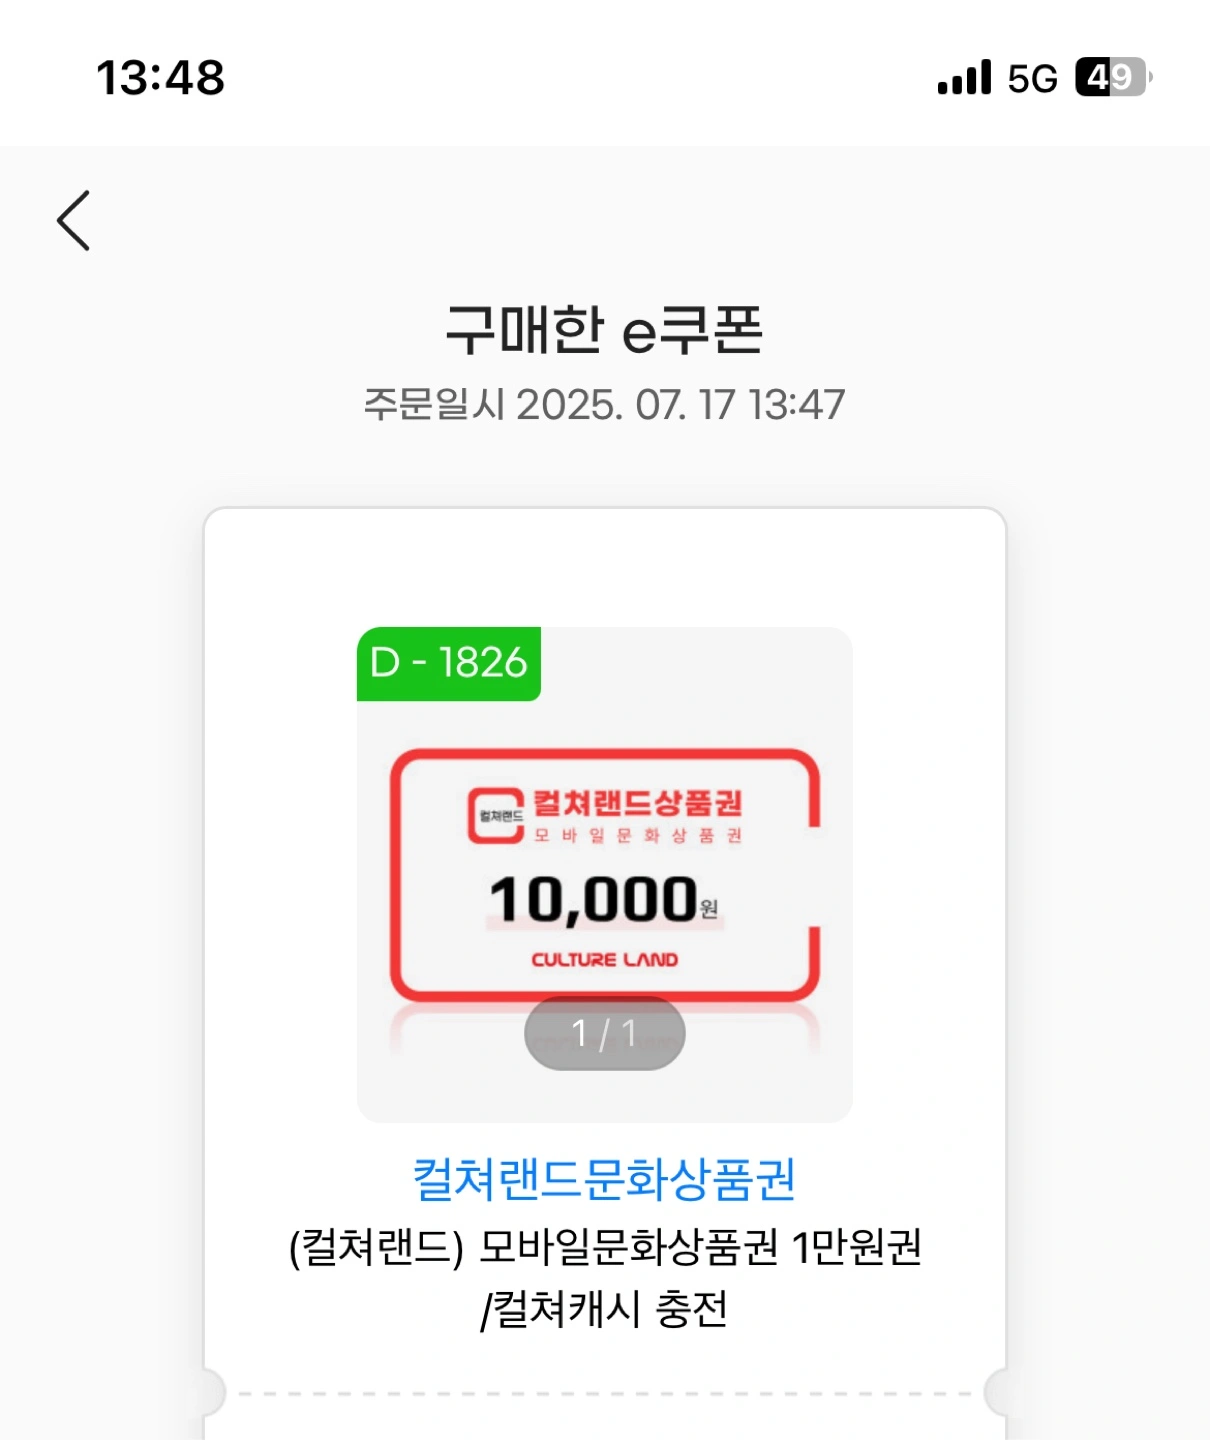Tap the red Cultureland logo icon
The height and width of the screenshot is (1440, 1210).
tap(496, 816)
